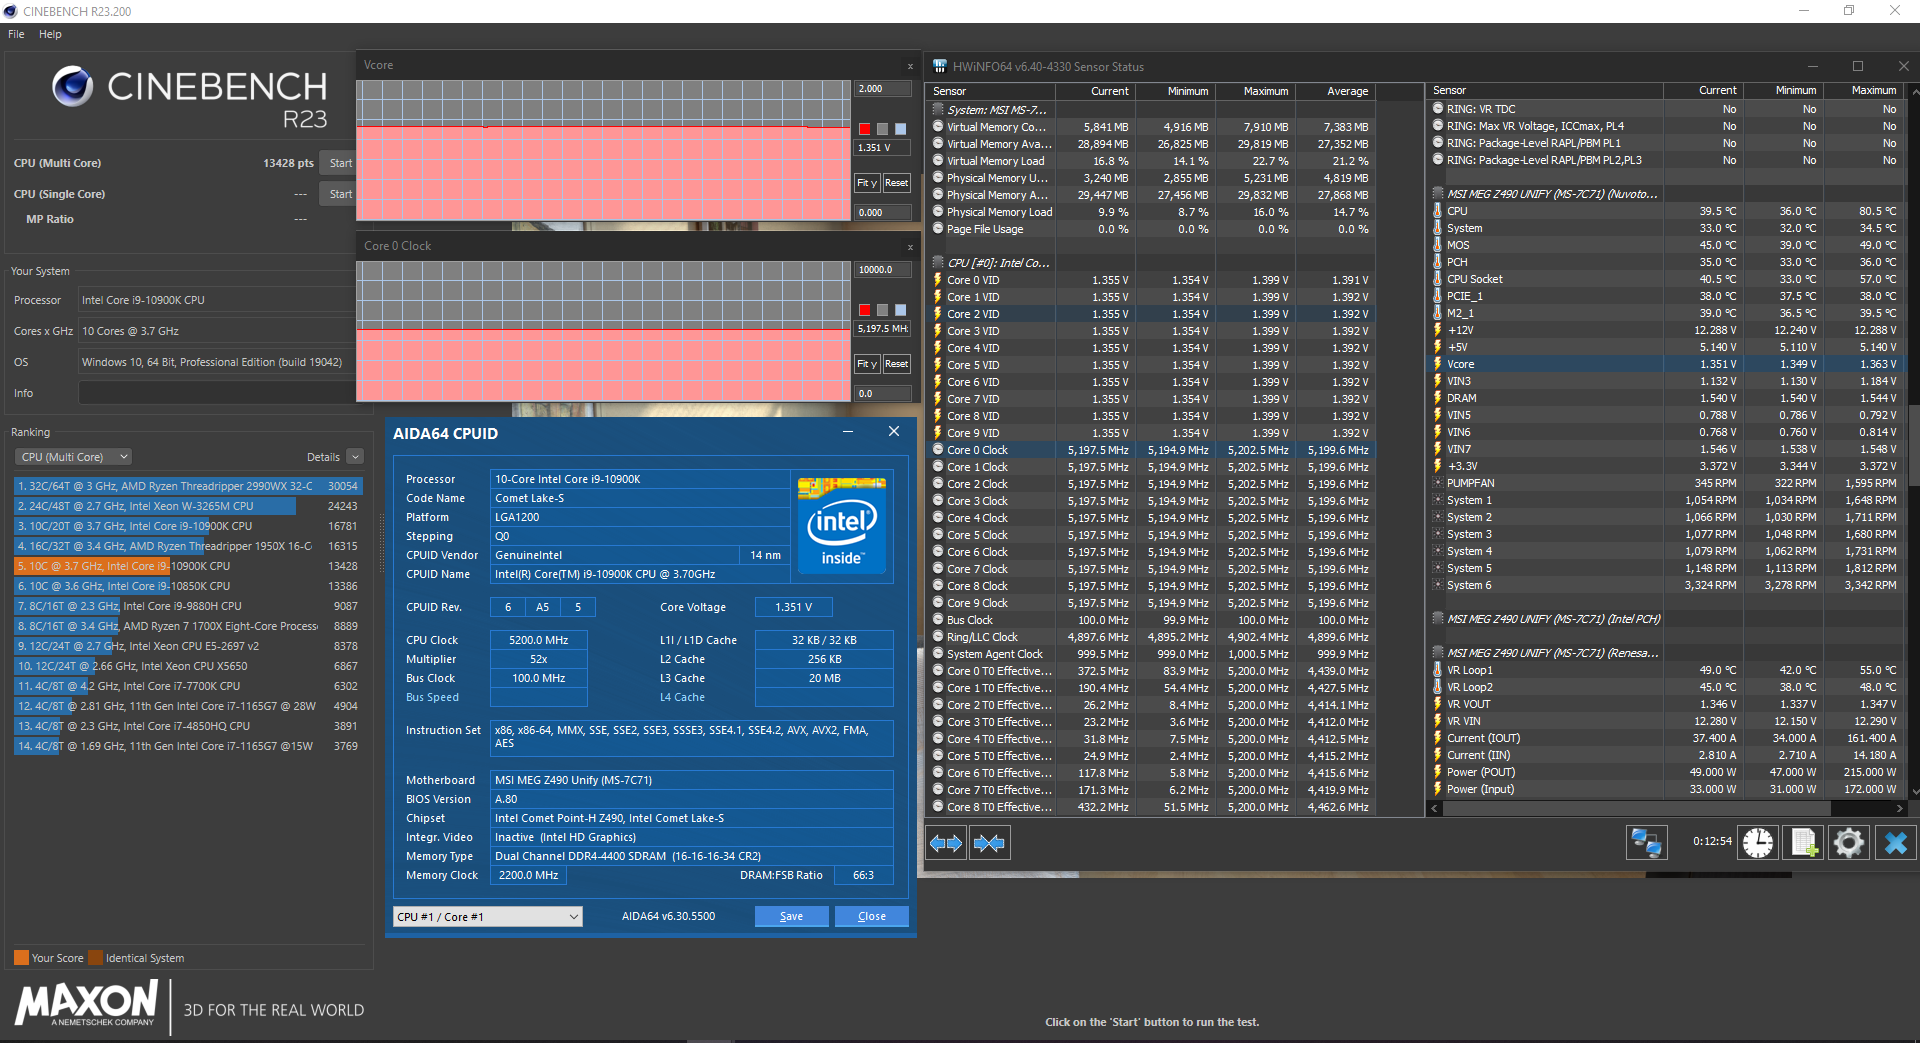Click the red color swatch in Vcore graph

click(x=864, y=129)
